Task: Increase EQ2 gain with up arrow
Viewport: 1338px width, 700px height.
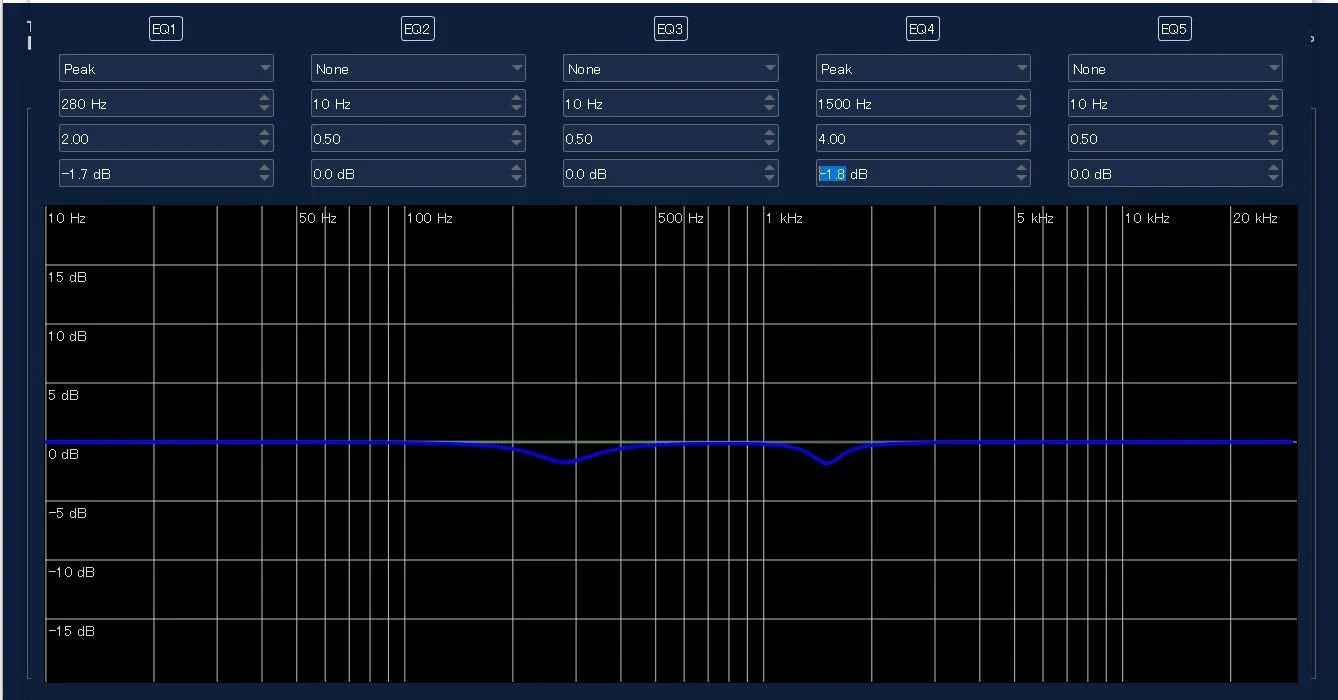Action: coord(517,168)
